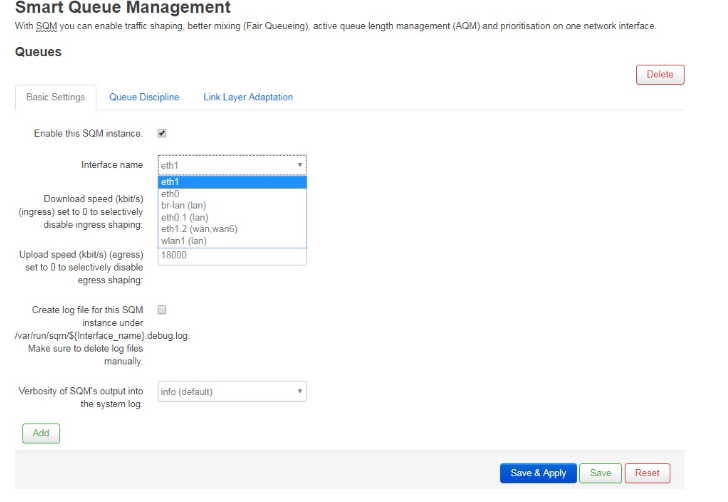Select eth1 option in the interface list

pyautogui.click(x=232, y=182)
